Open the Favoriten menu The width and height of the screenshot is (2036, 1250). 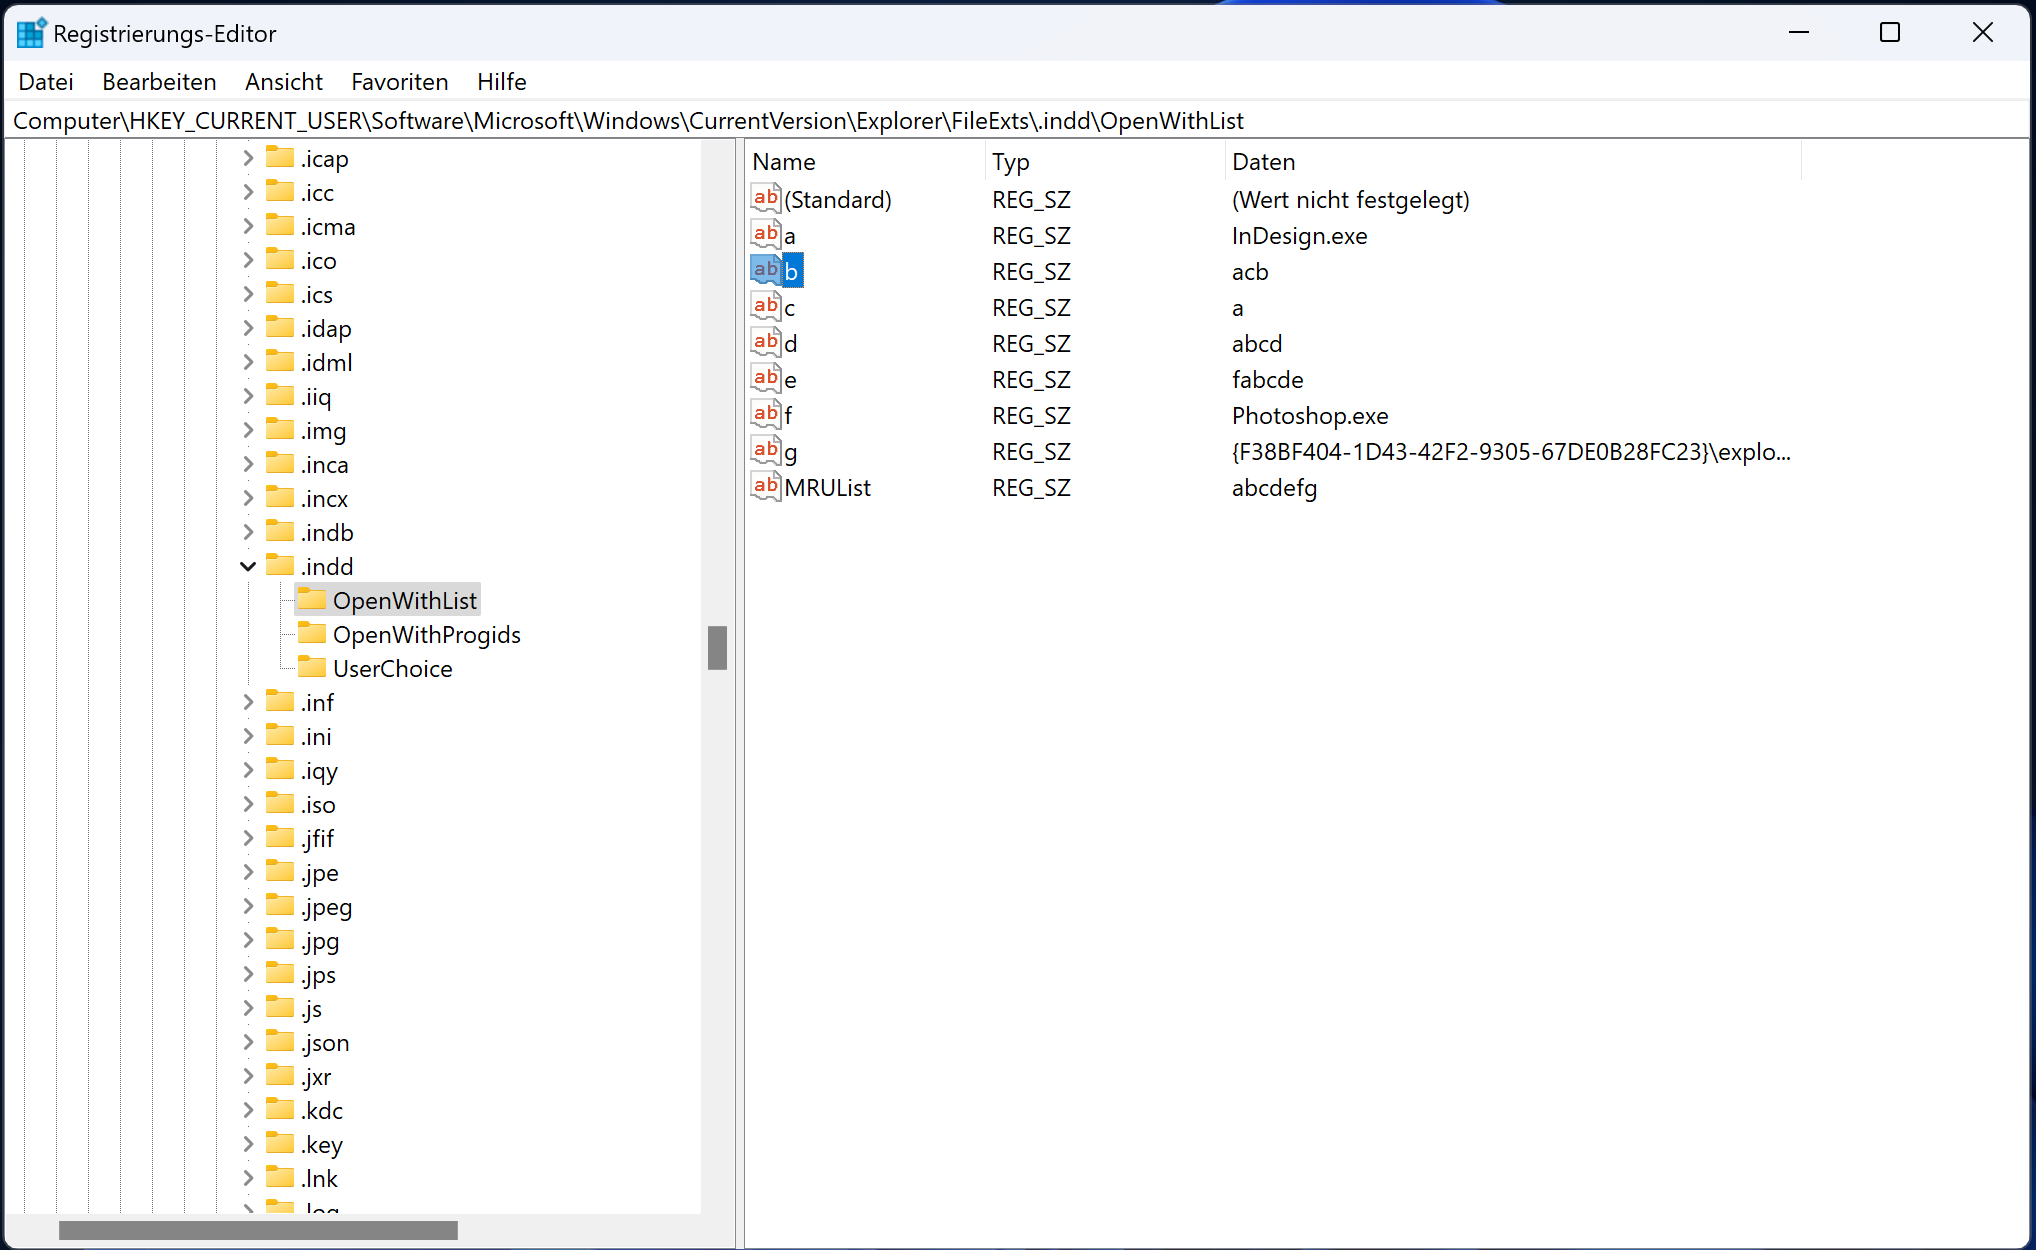click(x=399, y=81)
